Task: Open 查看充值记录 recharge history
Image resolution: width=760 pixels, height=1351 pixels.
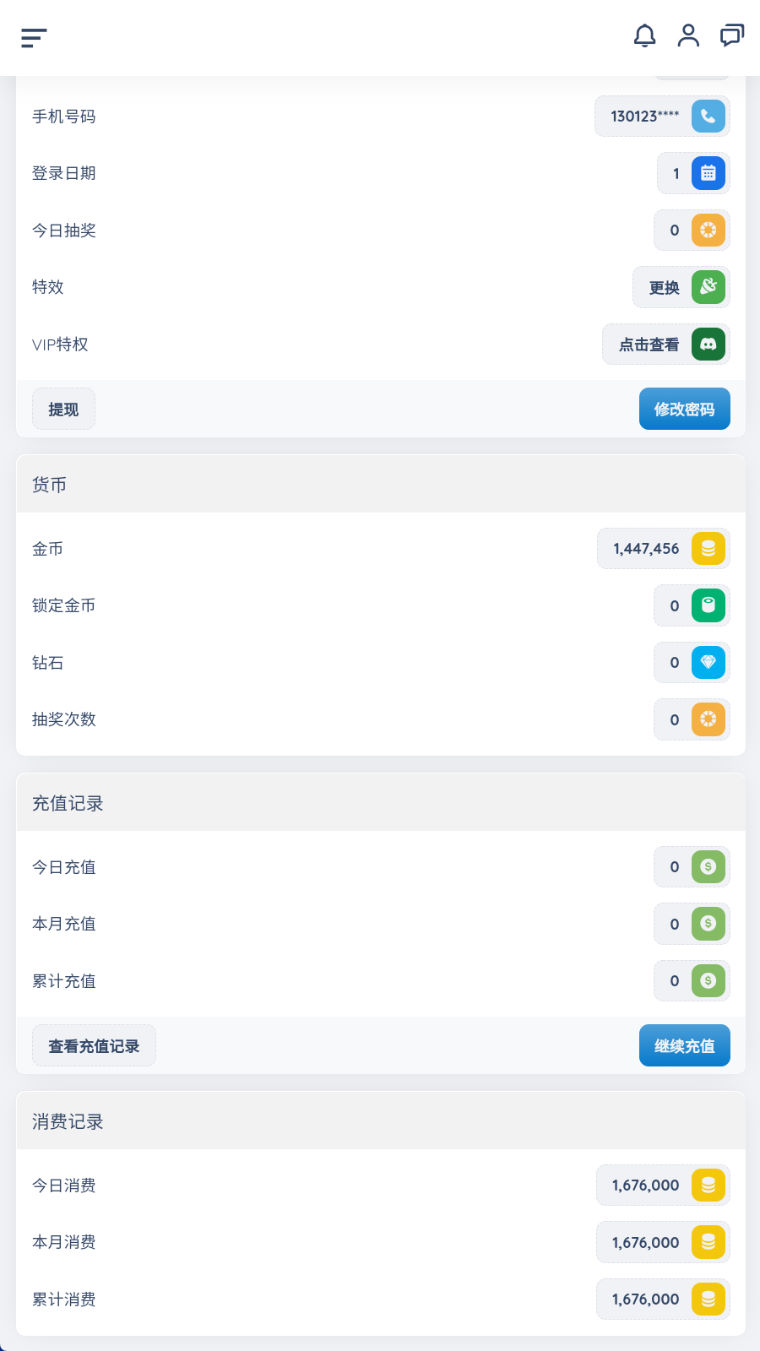Action: point(94,1046)
